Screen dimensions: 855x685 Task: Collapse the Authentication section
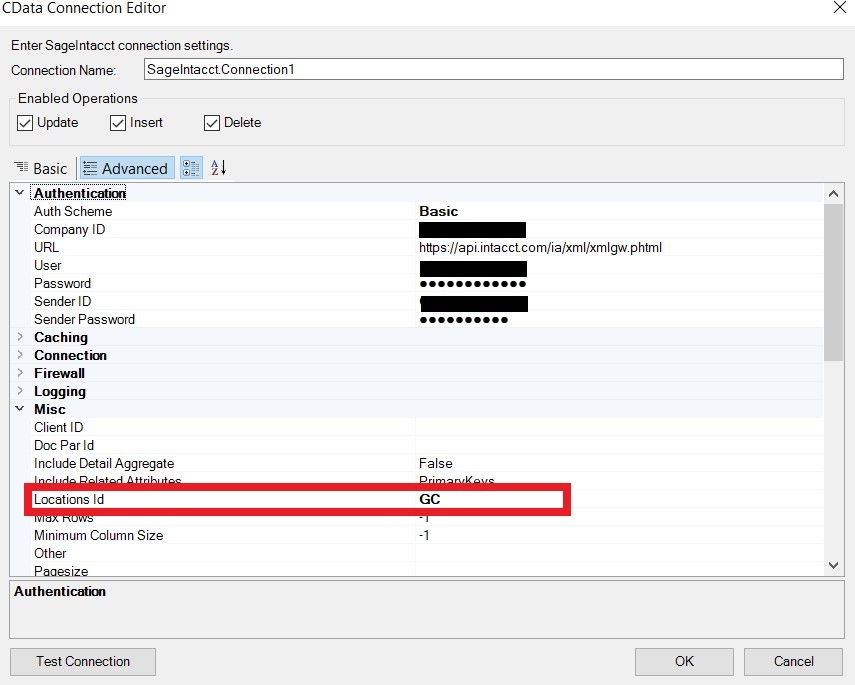pyautogui.click(x=20, y=193)
